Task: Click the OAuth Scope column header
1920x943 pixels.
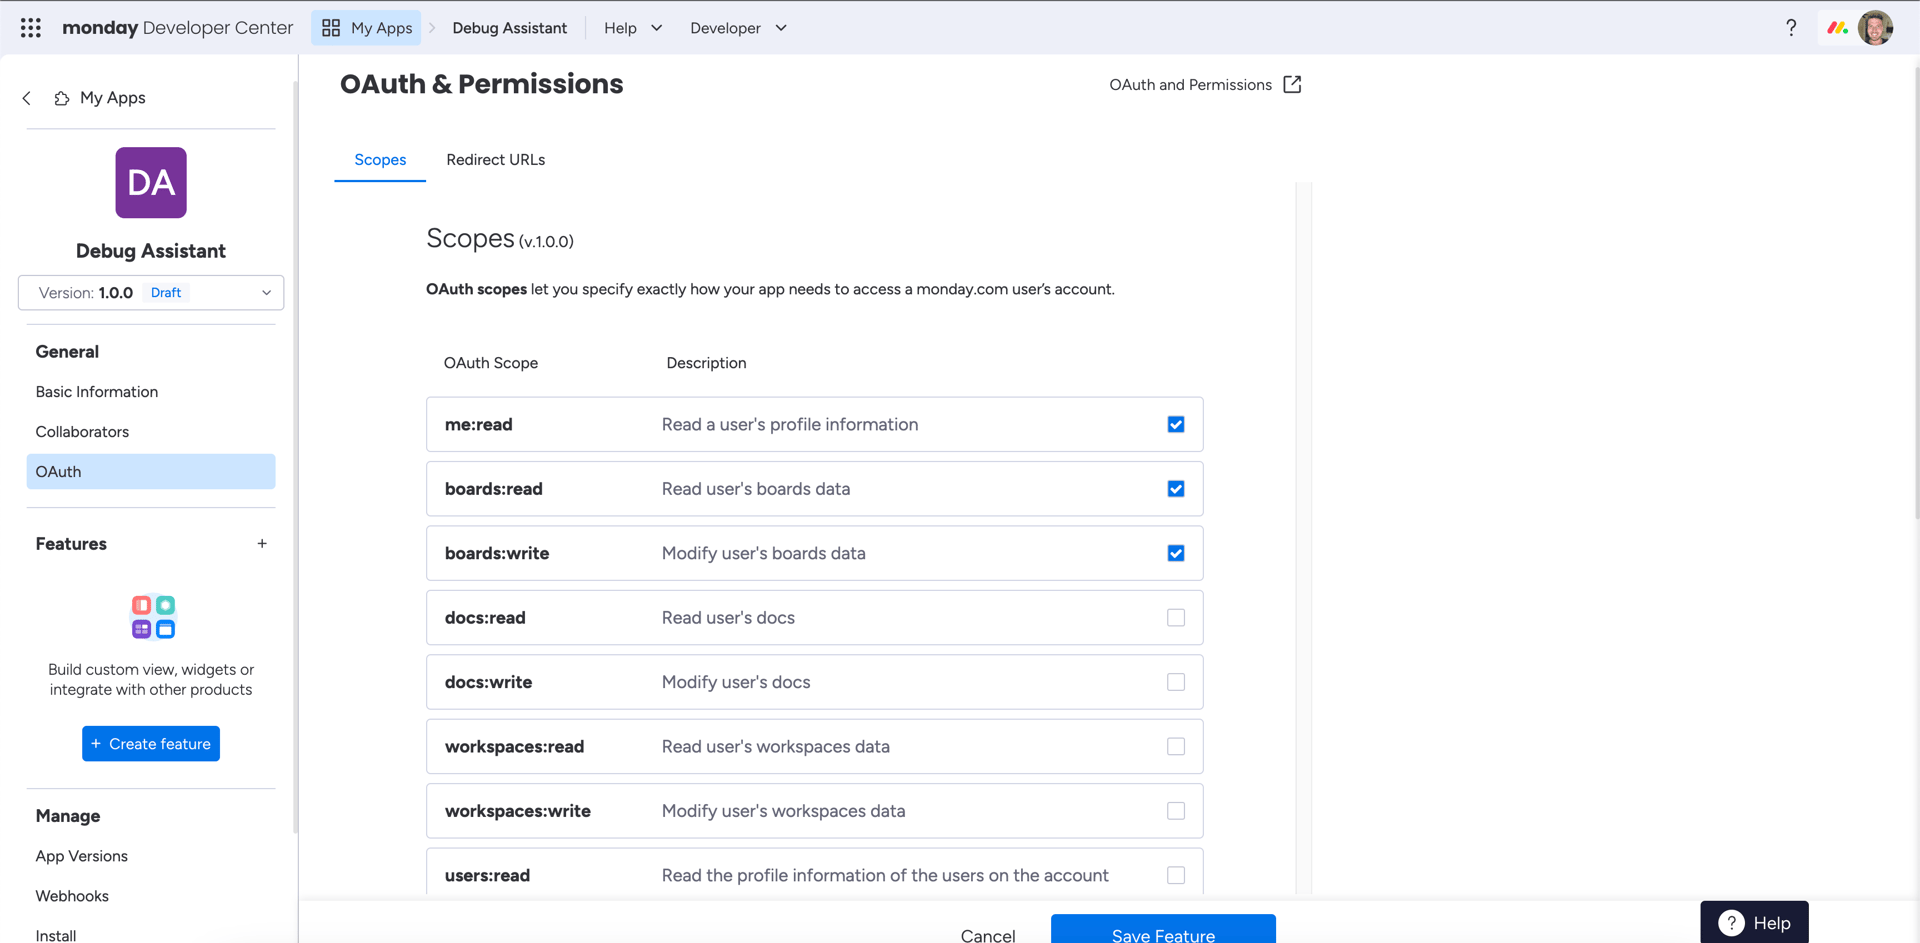Action: (491, 363)
